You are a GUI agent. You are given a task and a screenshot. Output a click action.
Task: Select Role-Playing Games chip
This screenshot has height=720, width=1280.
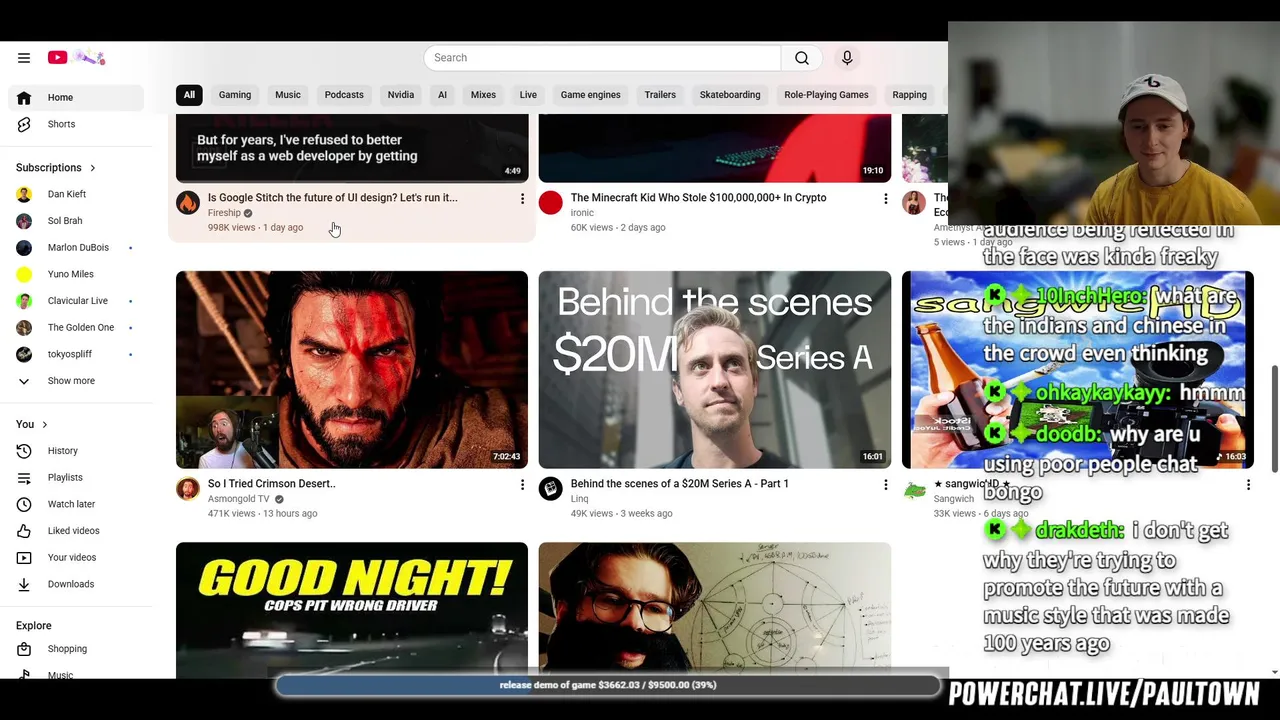[x=826, y=95]
